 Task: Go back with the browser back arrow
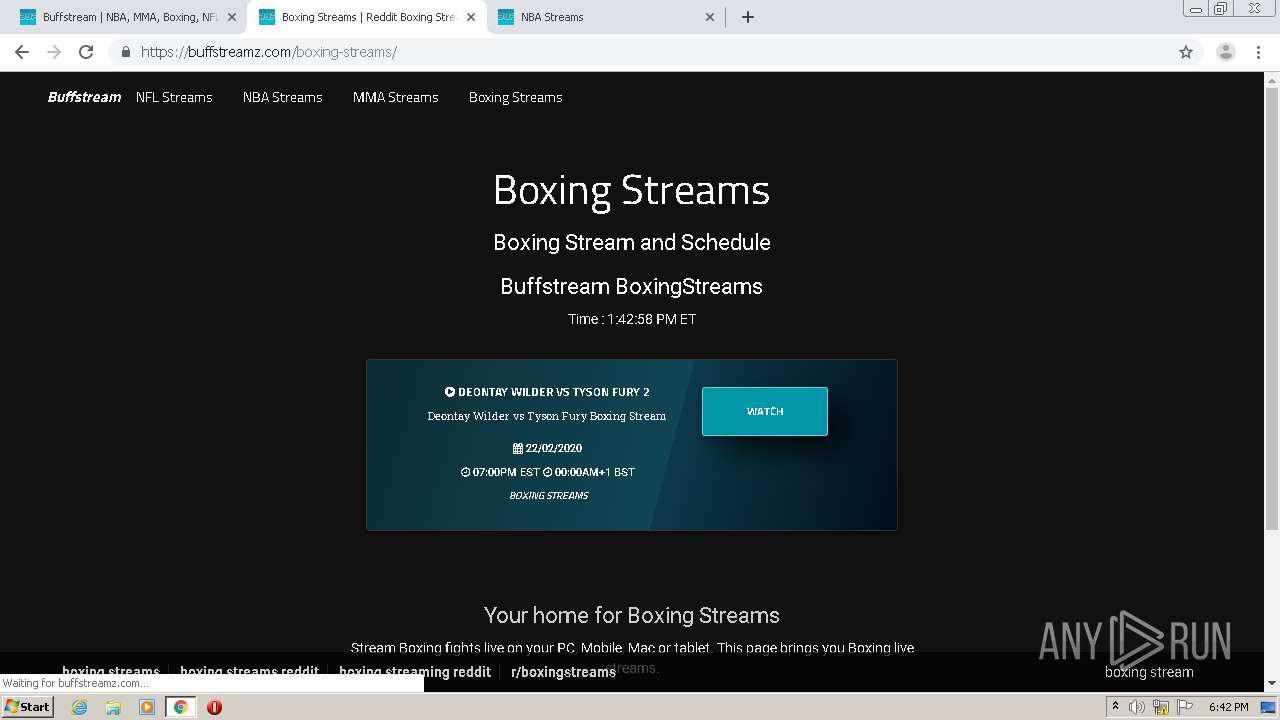22,52
